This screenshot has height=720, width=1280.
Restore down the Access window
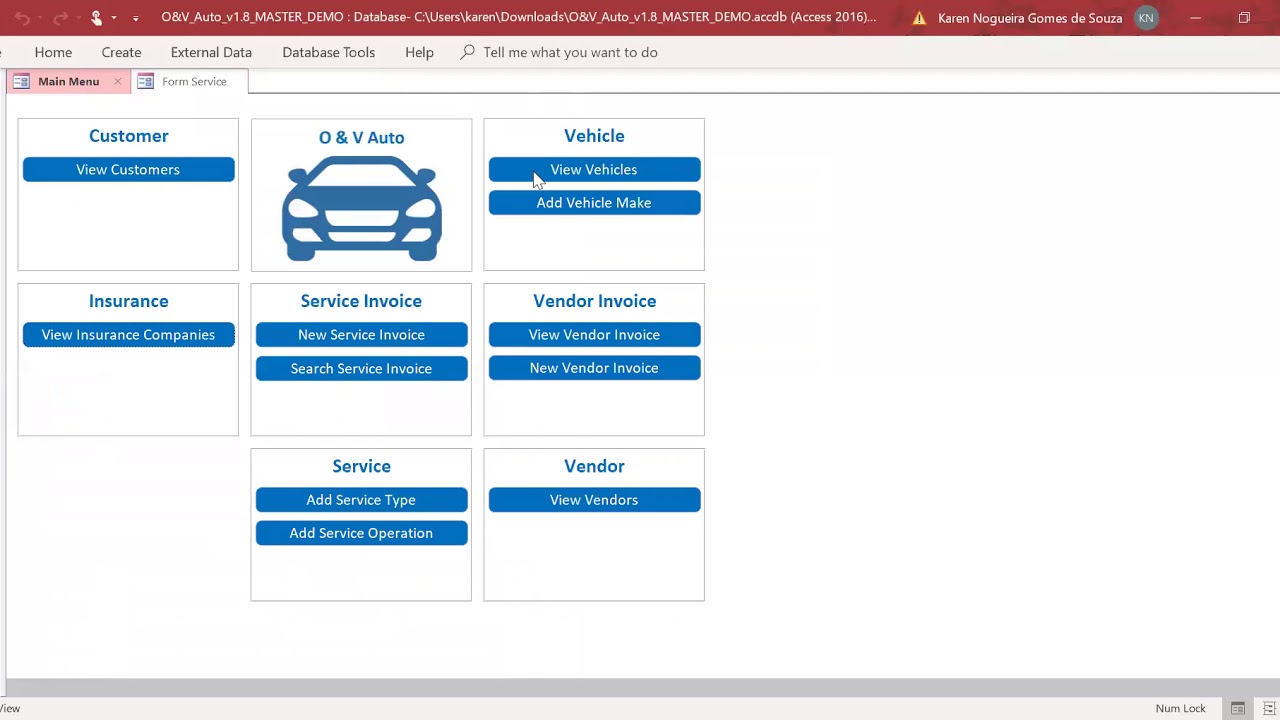(1244, 18)
